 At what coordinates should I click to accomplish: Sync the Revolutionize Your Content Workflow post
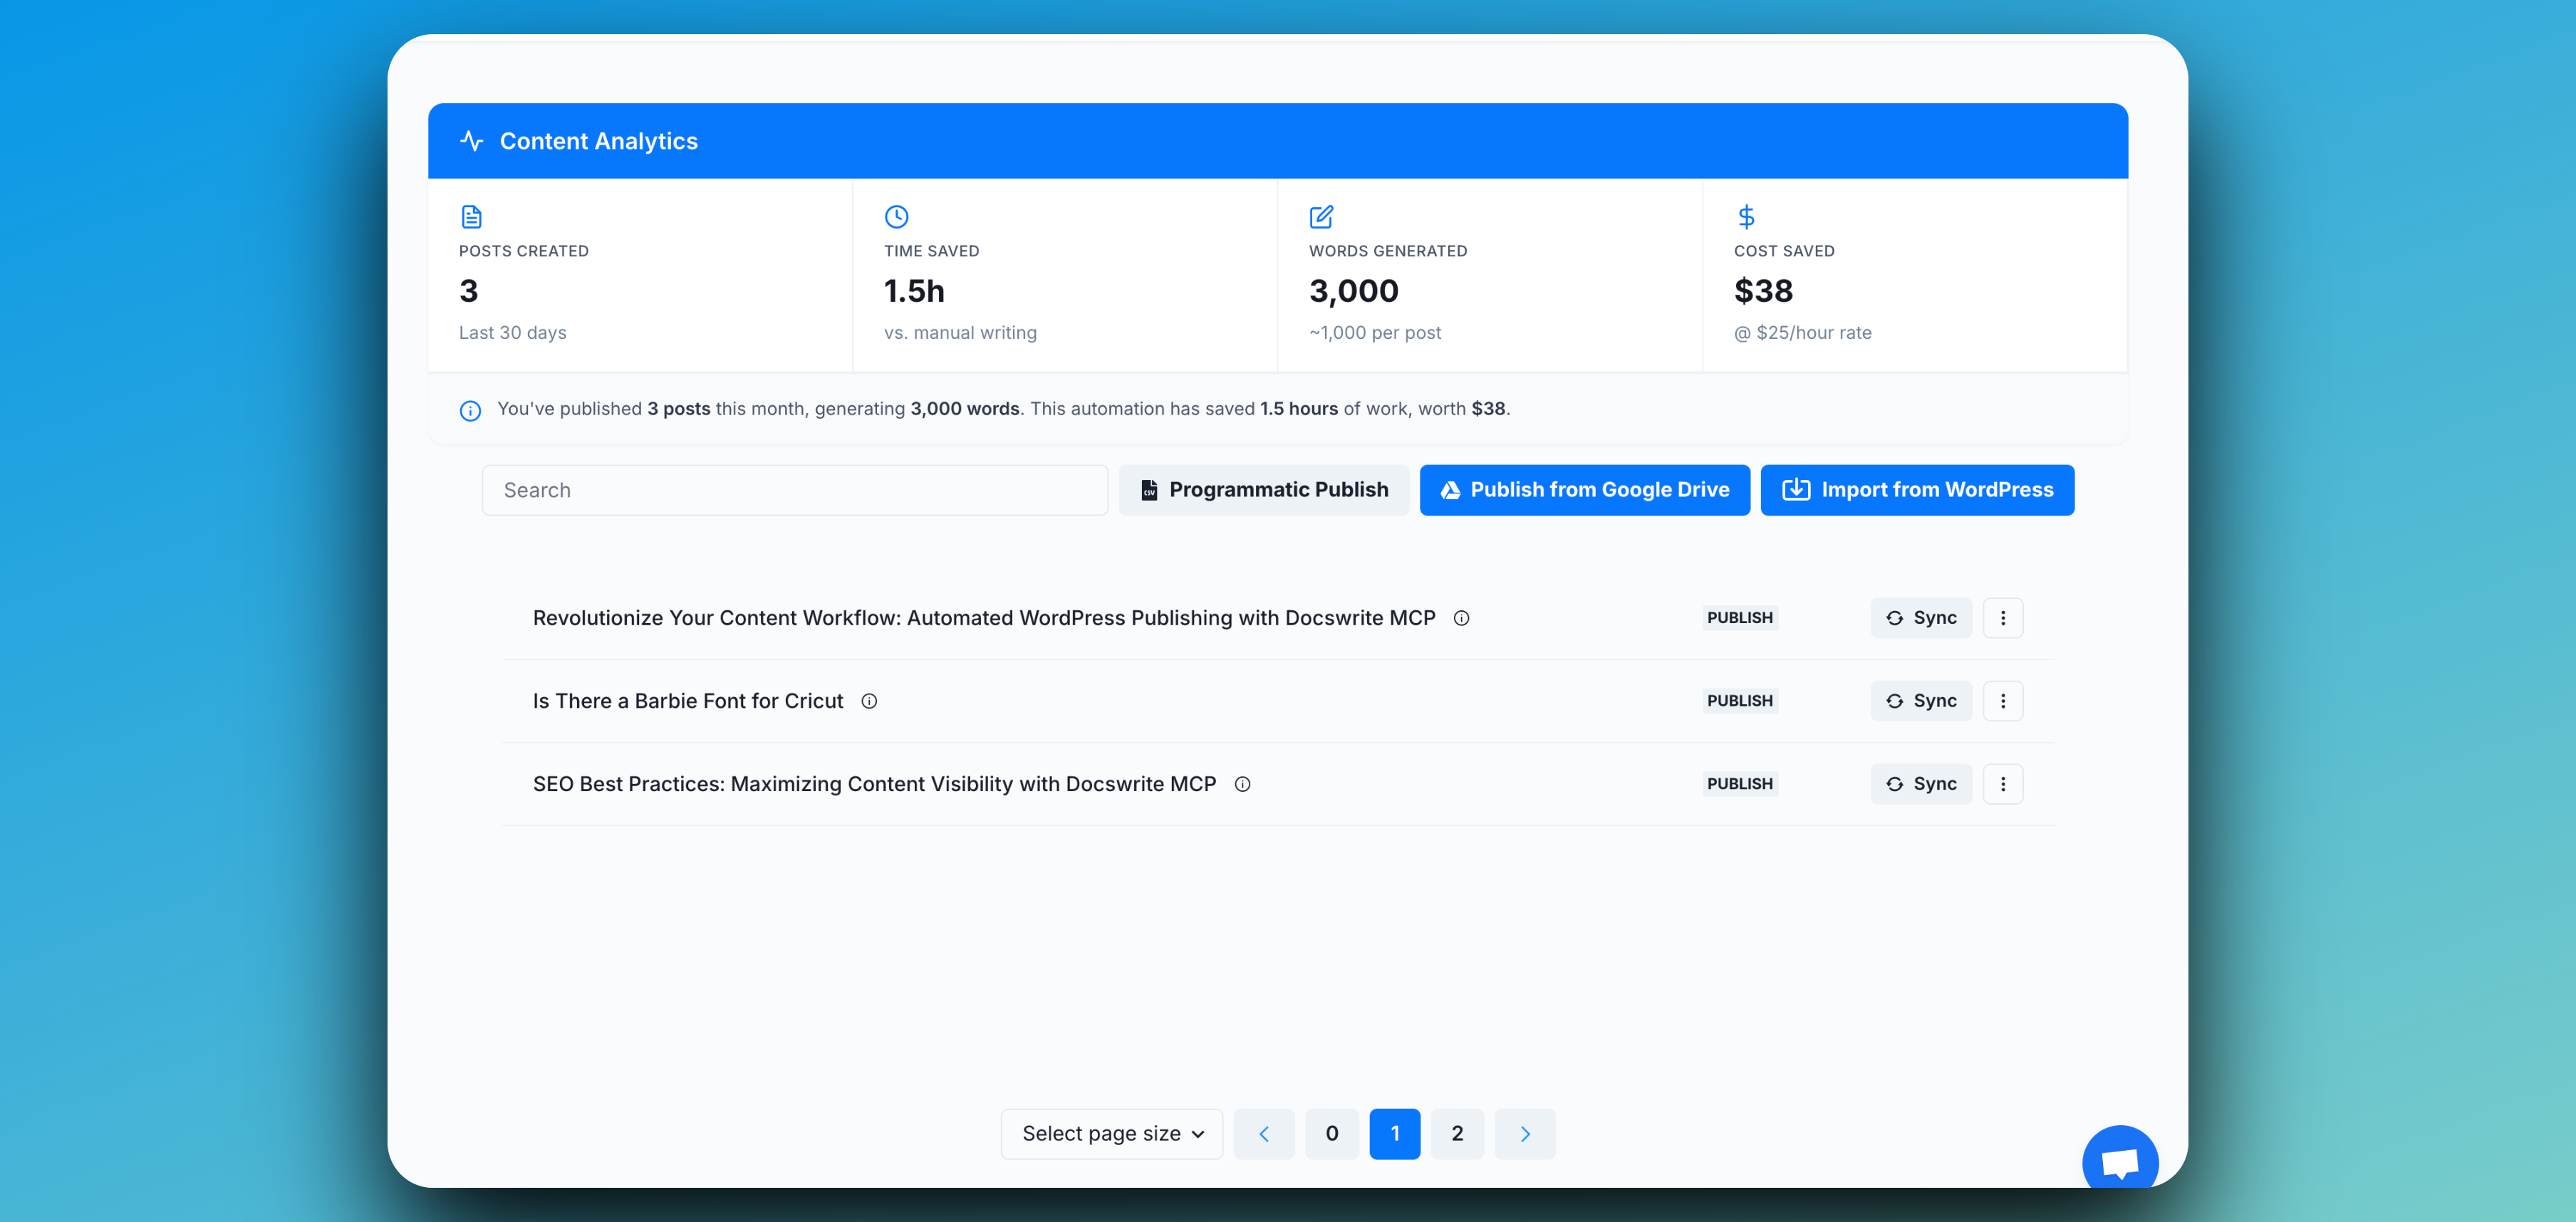pyautogui.click(x=1920, y=618)
